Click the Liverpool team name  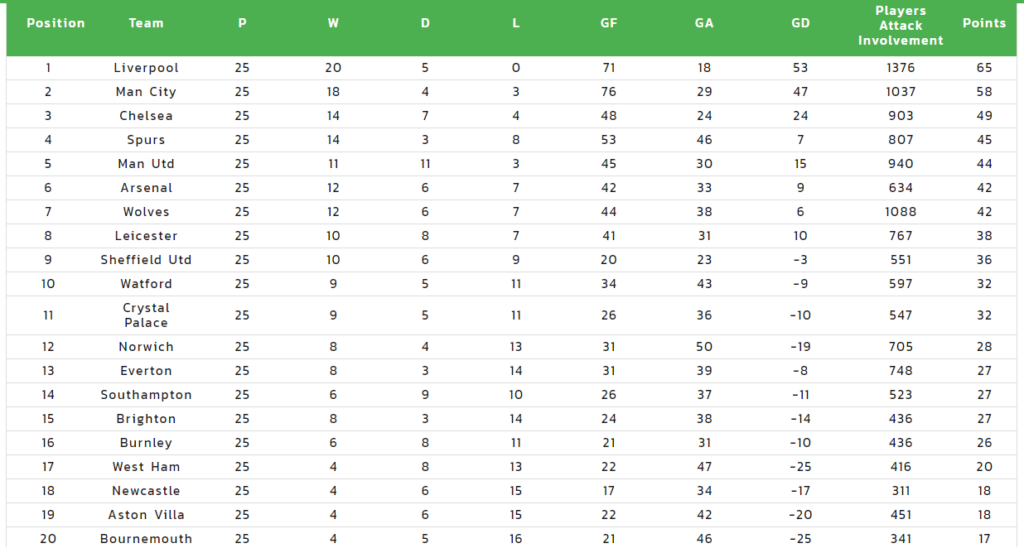tap(146, 68)
